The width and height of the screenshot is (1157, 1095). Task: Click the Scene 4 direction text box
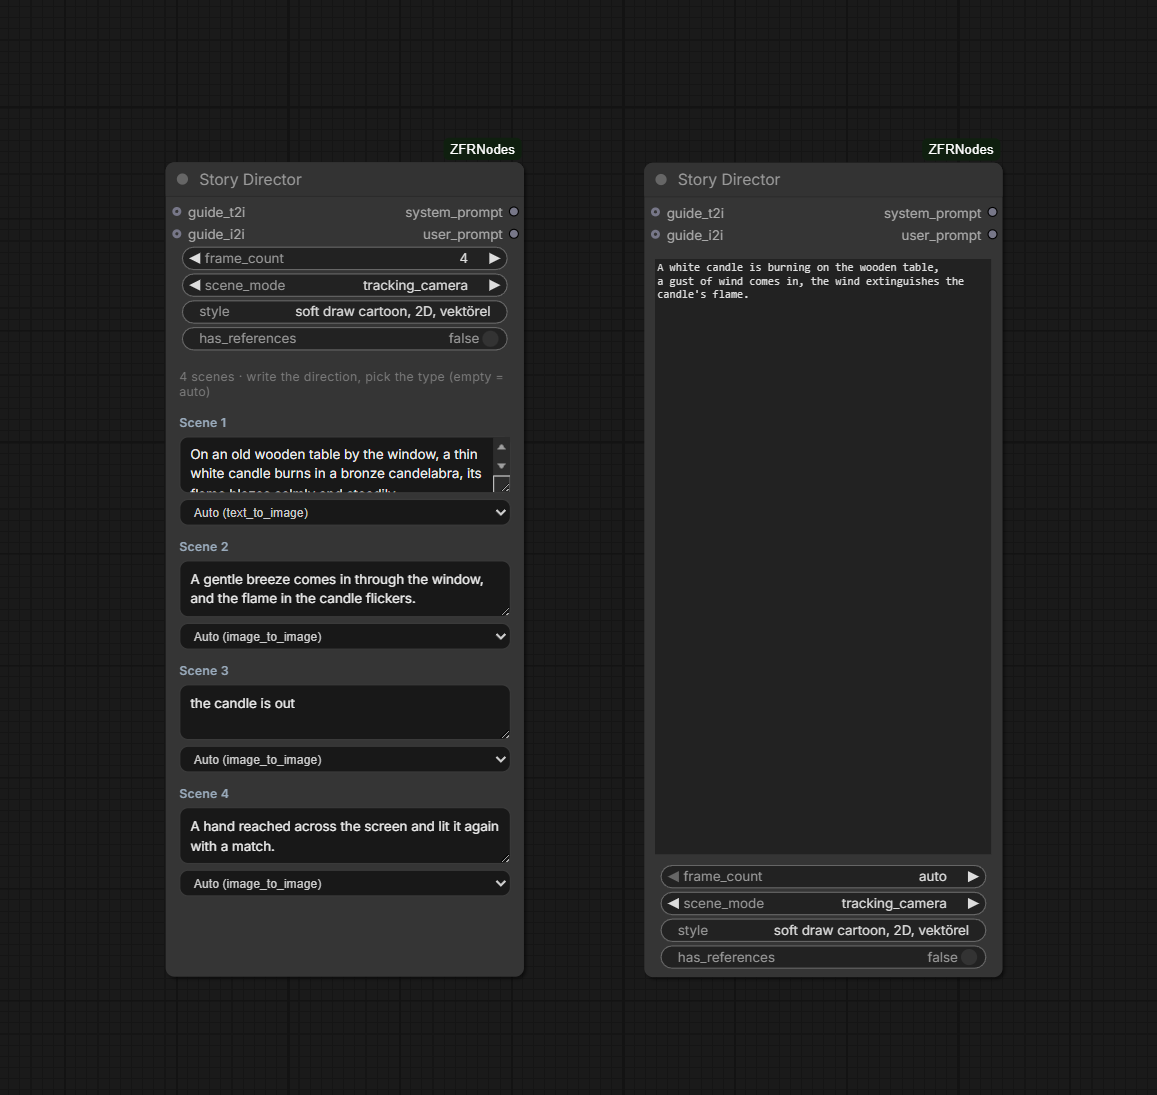coord(345,835)
